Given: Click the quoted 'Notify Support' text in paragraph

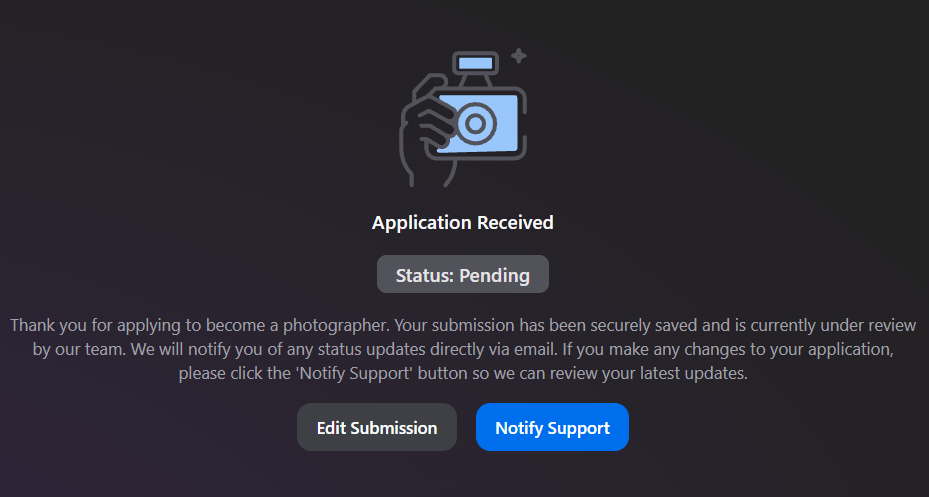Looking at the screenshot, I should pos(354,374).
